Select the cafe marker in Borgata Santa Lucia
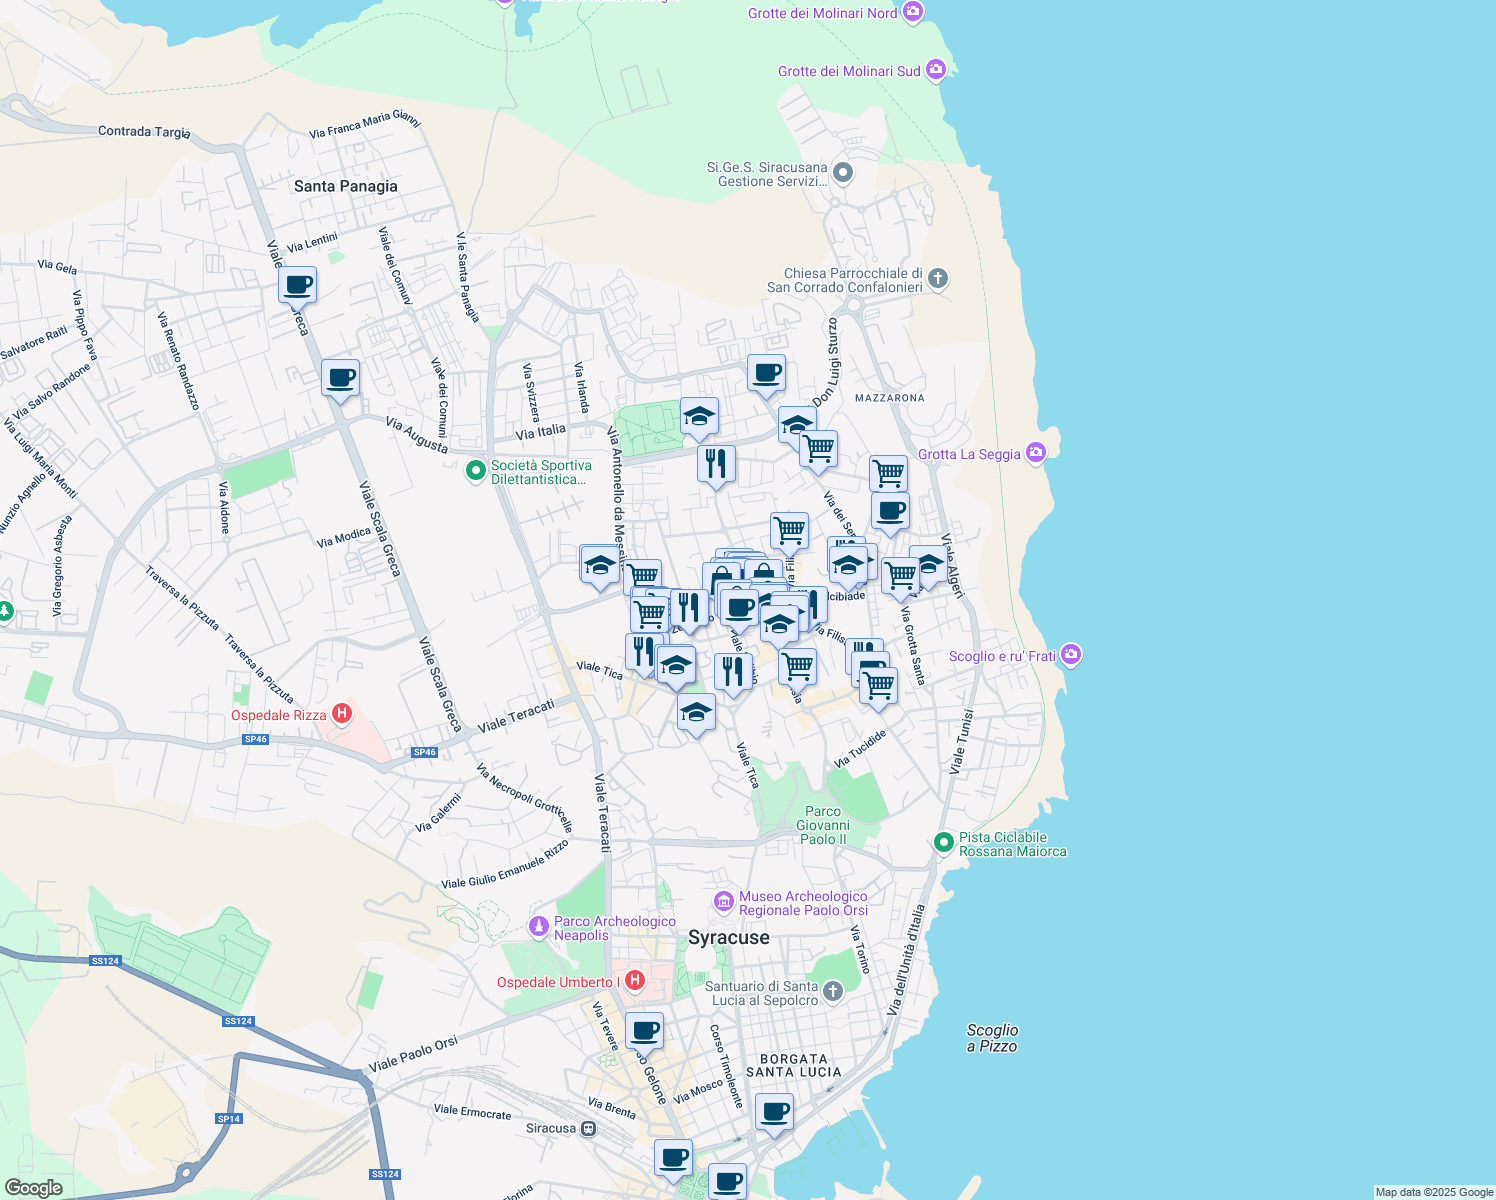1496x1200 pixels. click(x=774, y=1112)
